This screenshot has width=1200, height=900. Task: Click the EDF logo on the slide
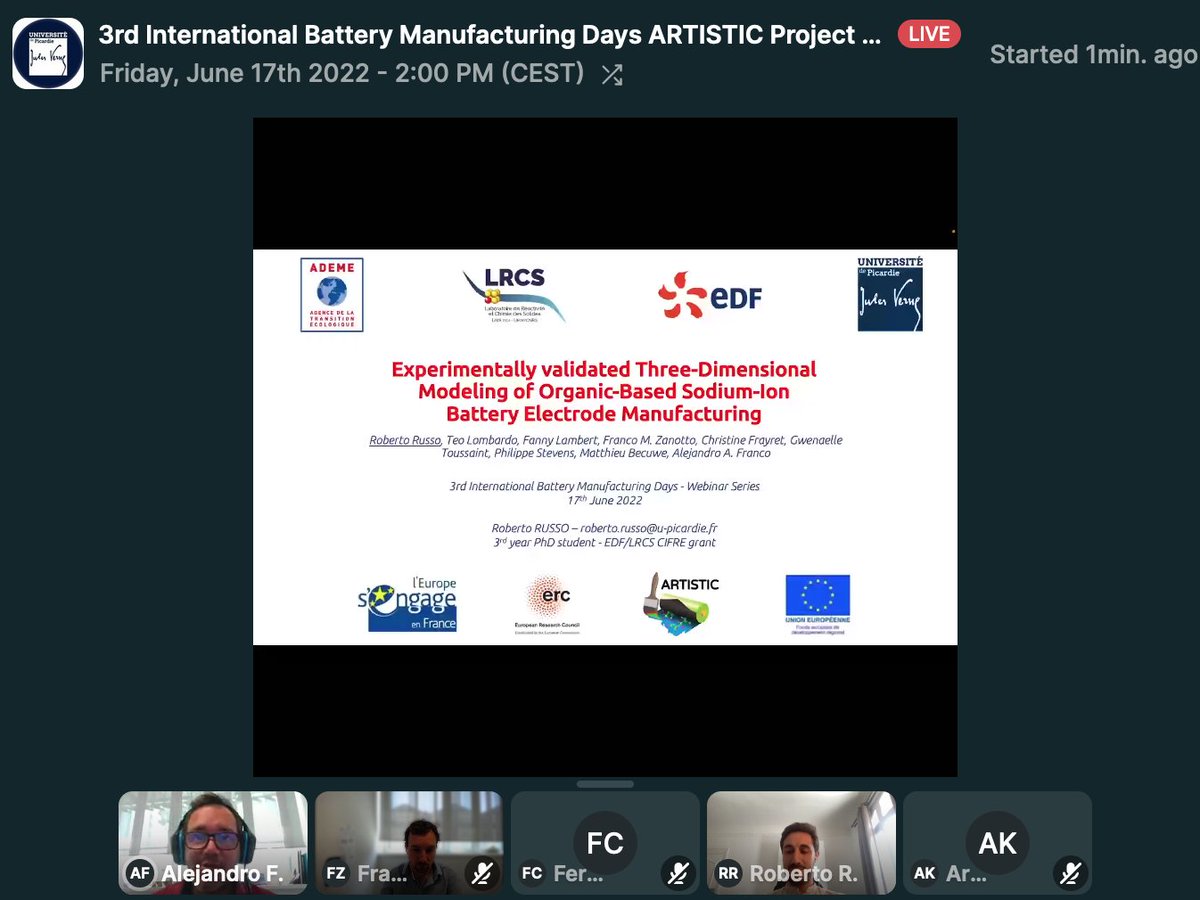click(x=710, y=295)
